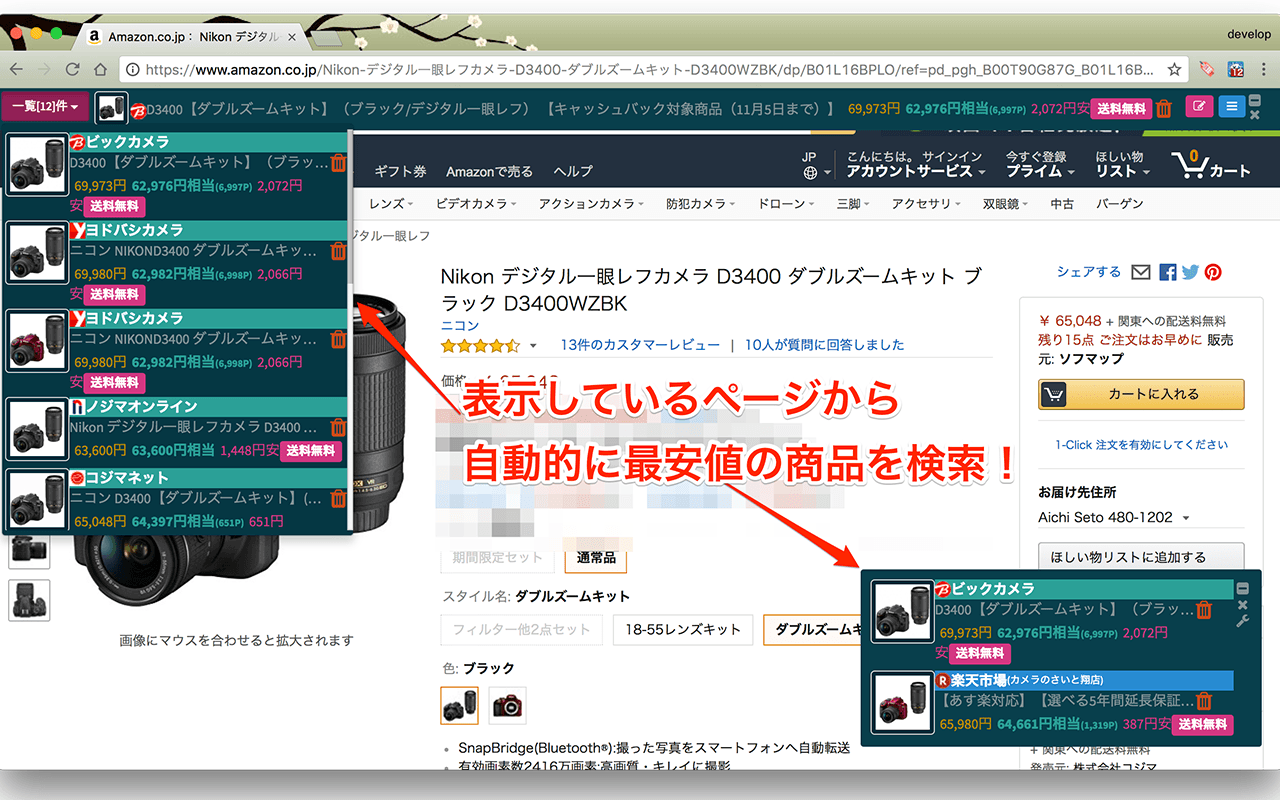The height and width of the screenshot is (800, 1280).
Task: Delete the 楽天市場 item in bottom-right popup
Action: click(1204, 701)
